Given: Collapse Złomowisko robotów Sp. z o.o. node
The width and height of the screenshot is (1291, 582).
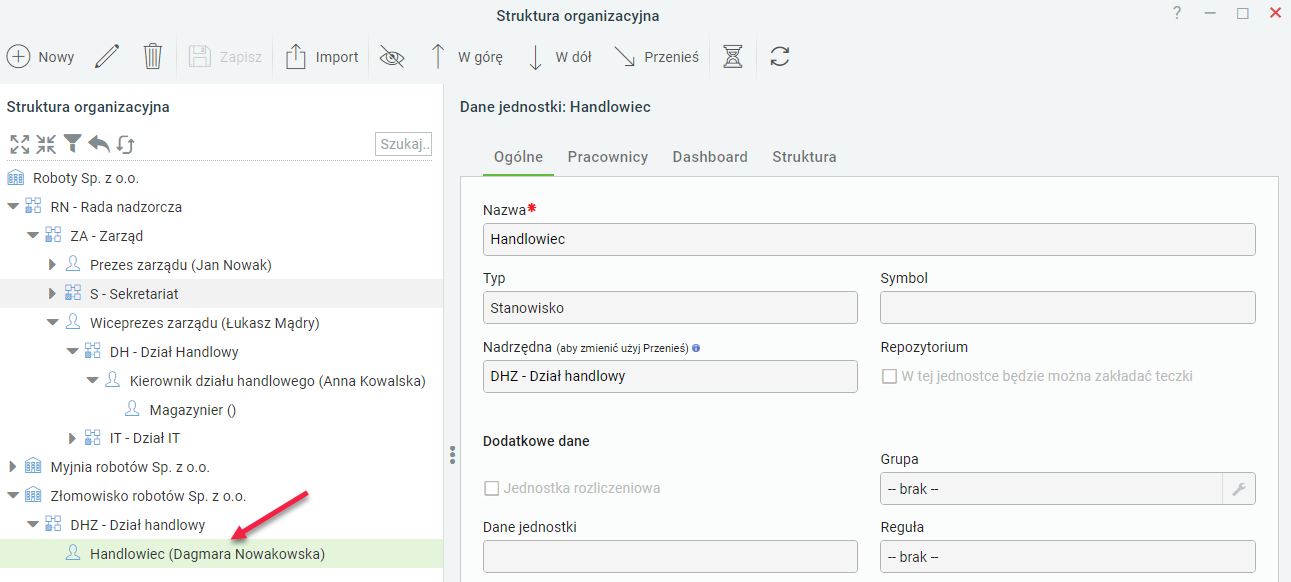Looking at the screenshot, I should pos(13,496).
